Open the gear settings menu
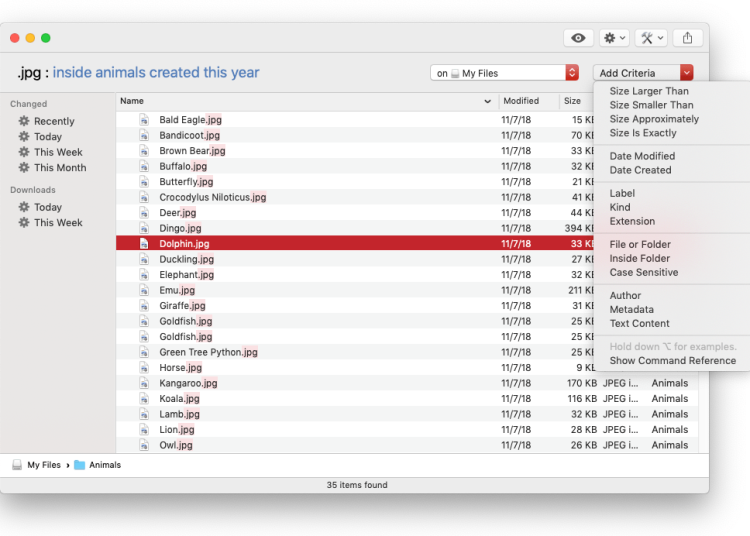 [614, 38]
